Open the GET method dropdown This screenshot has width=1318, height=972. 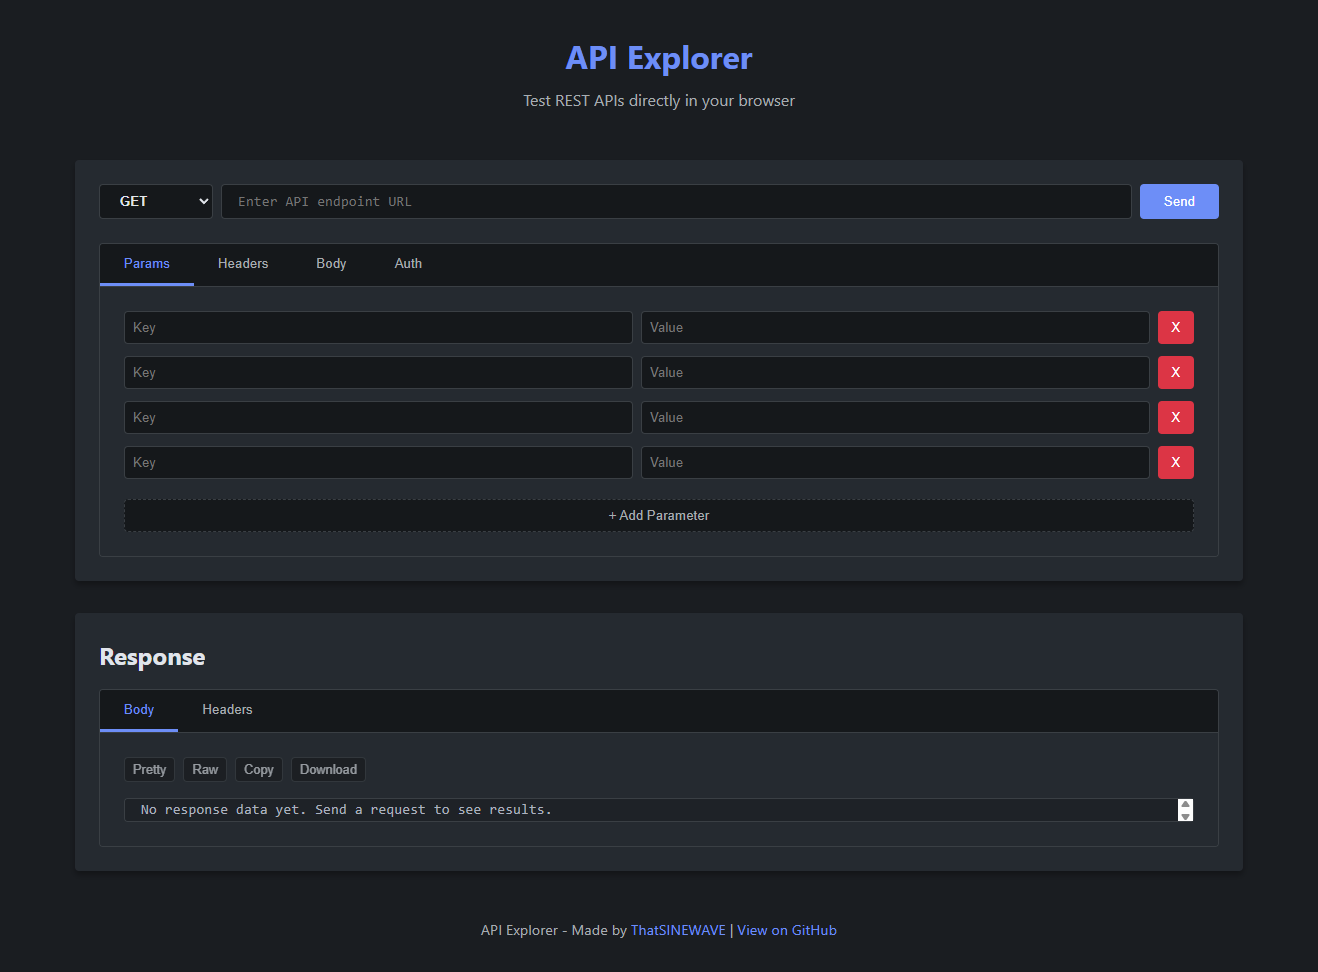click(x=156, y=201)
